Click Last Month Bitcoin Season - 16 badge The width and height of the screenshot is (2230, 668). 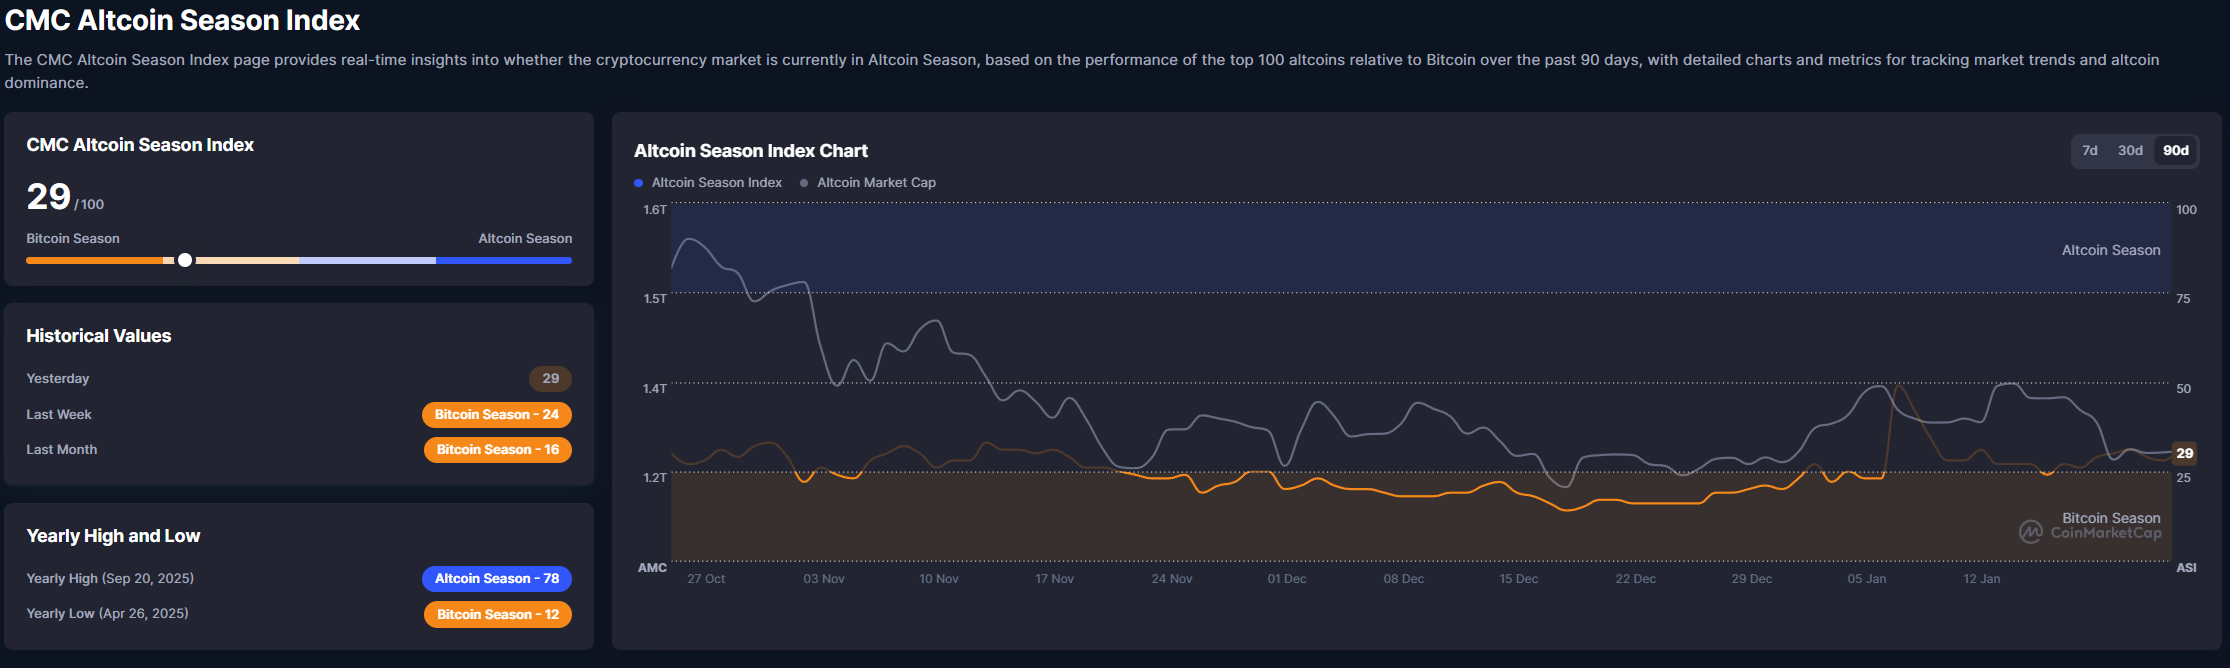[x=497, y=450]
